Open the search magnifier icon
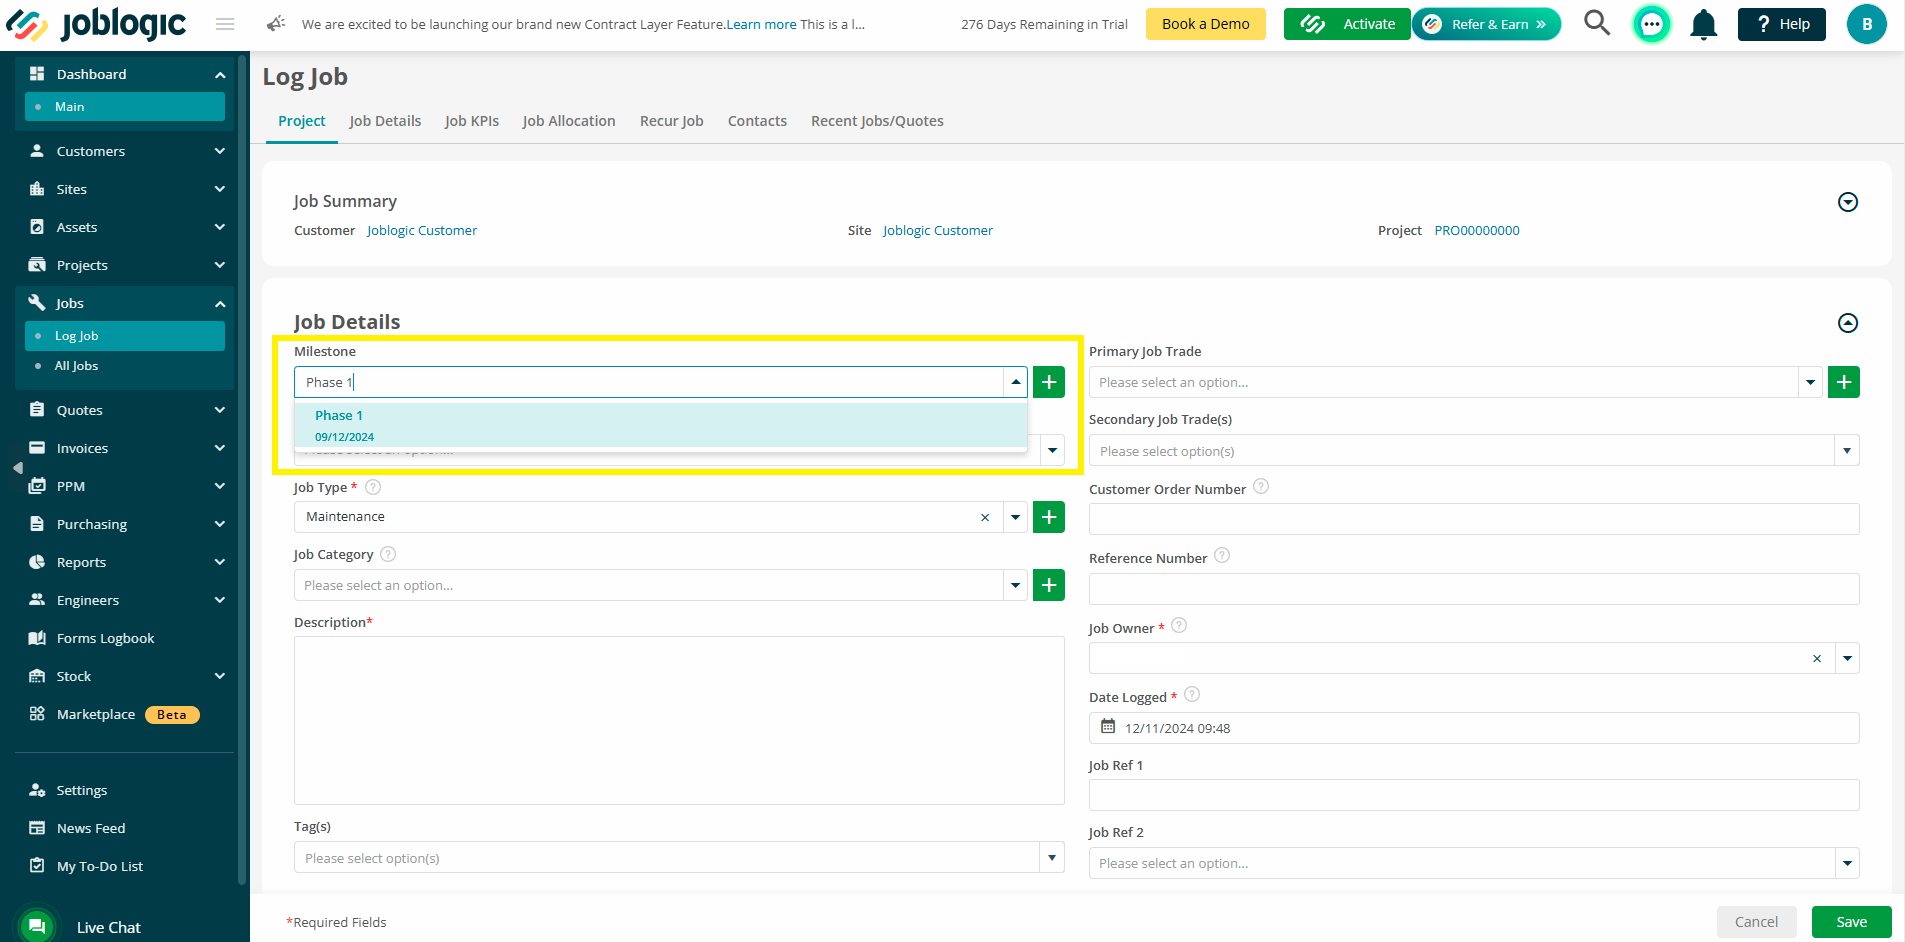Viewport: 1905px width, 942px height. tap(1597, 23)
